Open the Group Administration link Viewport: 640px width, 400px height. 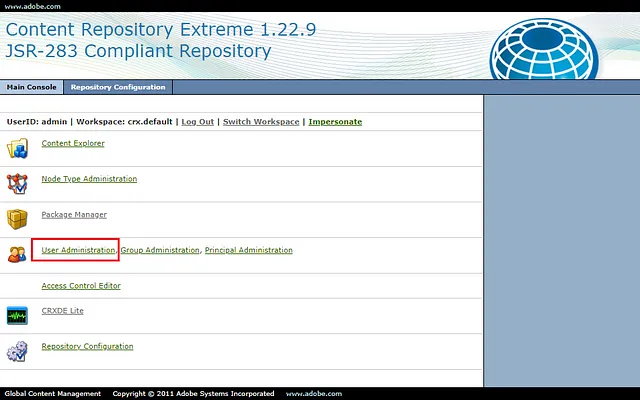point(160,250)
